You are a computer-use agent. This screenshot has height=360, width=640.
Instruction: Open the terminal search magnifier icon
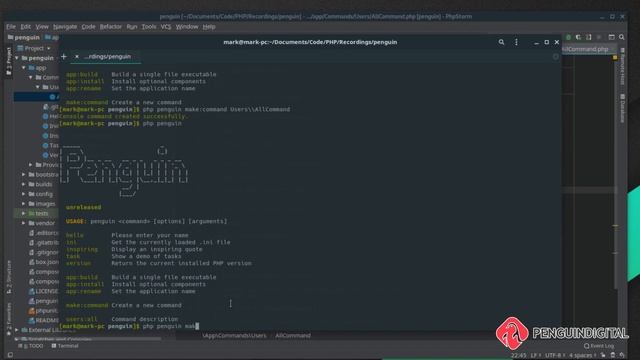501,42
